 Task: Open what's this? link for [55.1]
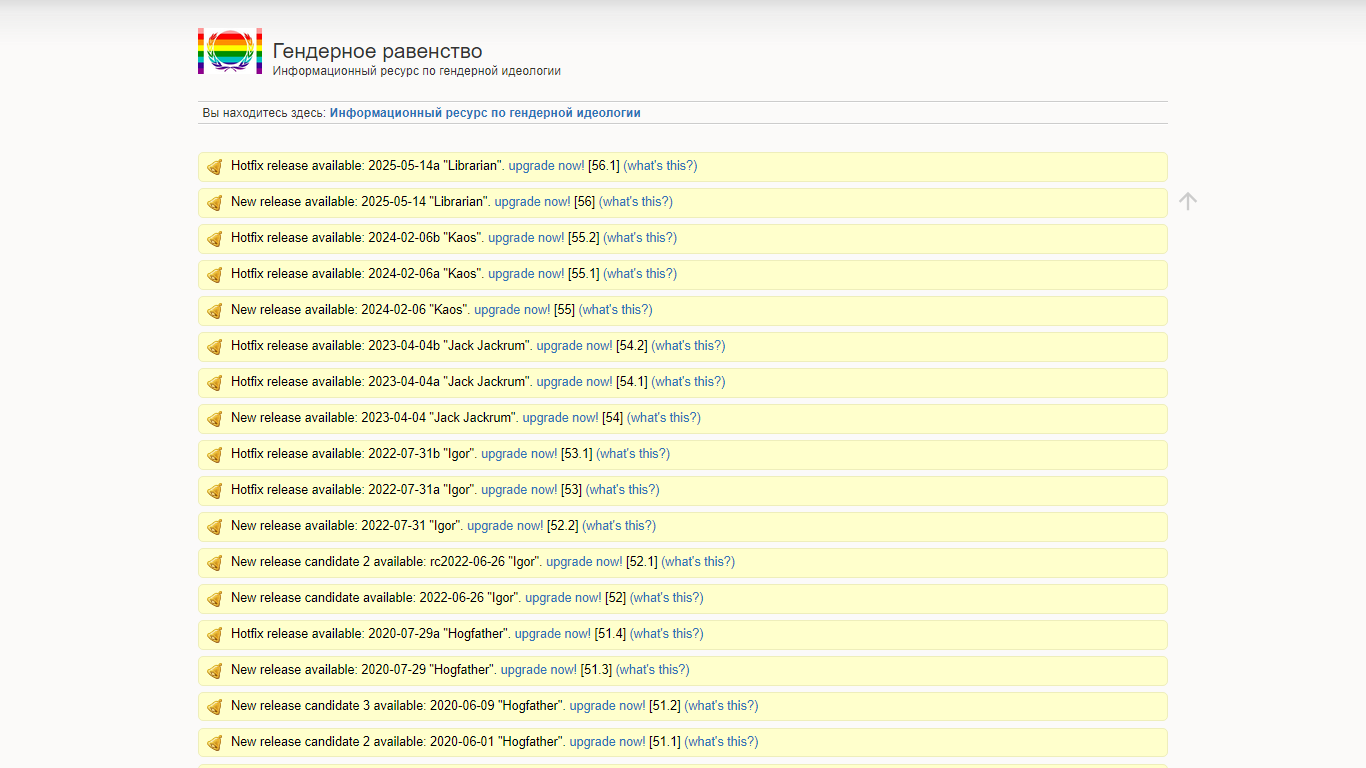coord(640,274)
